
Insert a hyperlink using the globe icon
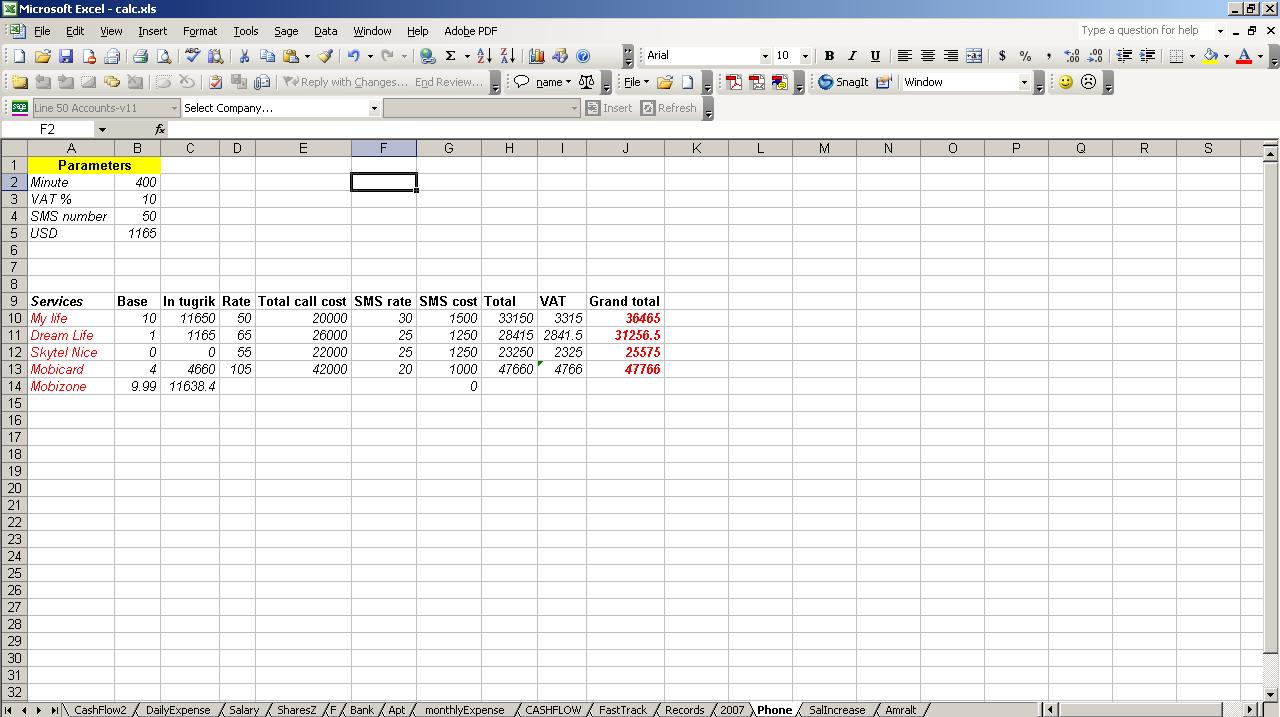click(x=428, y=56)
